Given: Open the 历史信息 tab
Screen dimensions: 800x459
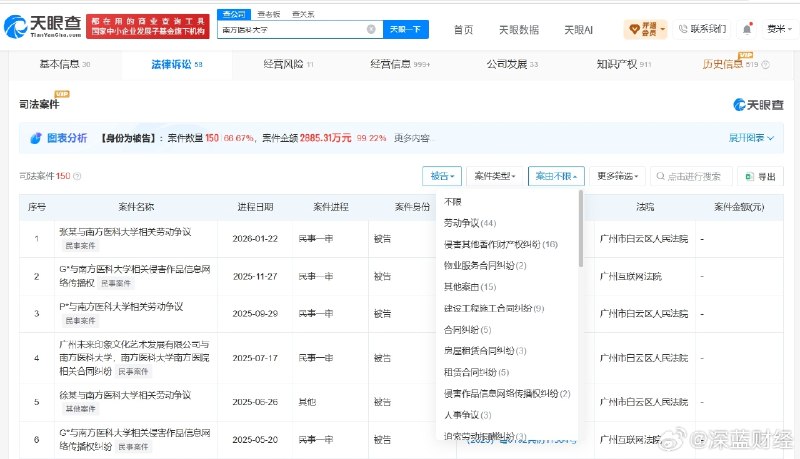Looking at the screenshot, I should coord(730,64).
